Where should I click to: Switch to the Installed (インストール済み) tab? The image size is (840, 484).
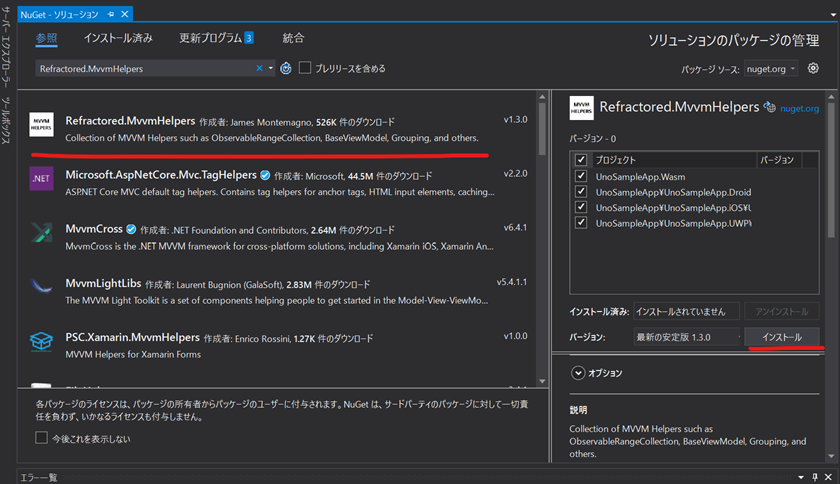click(118, 38)
